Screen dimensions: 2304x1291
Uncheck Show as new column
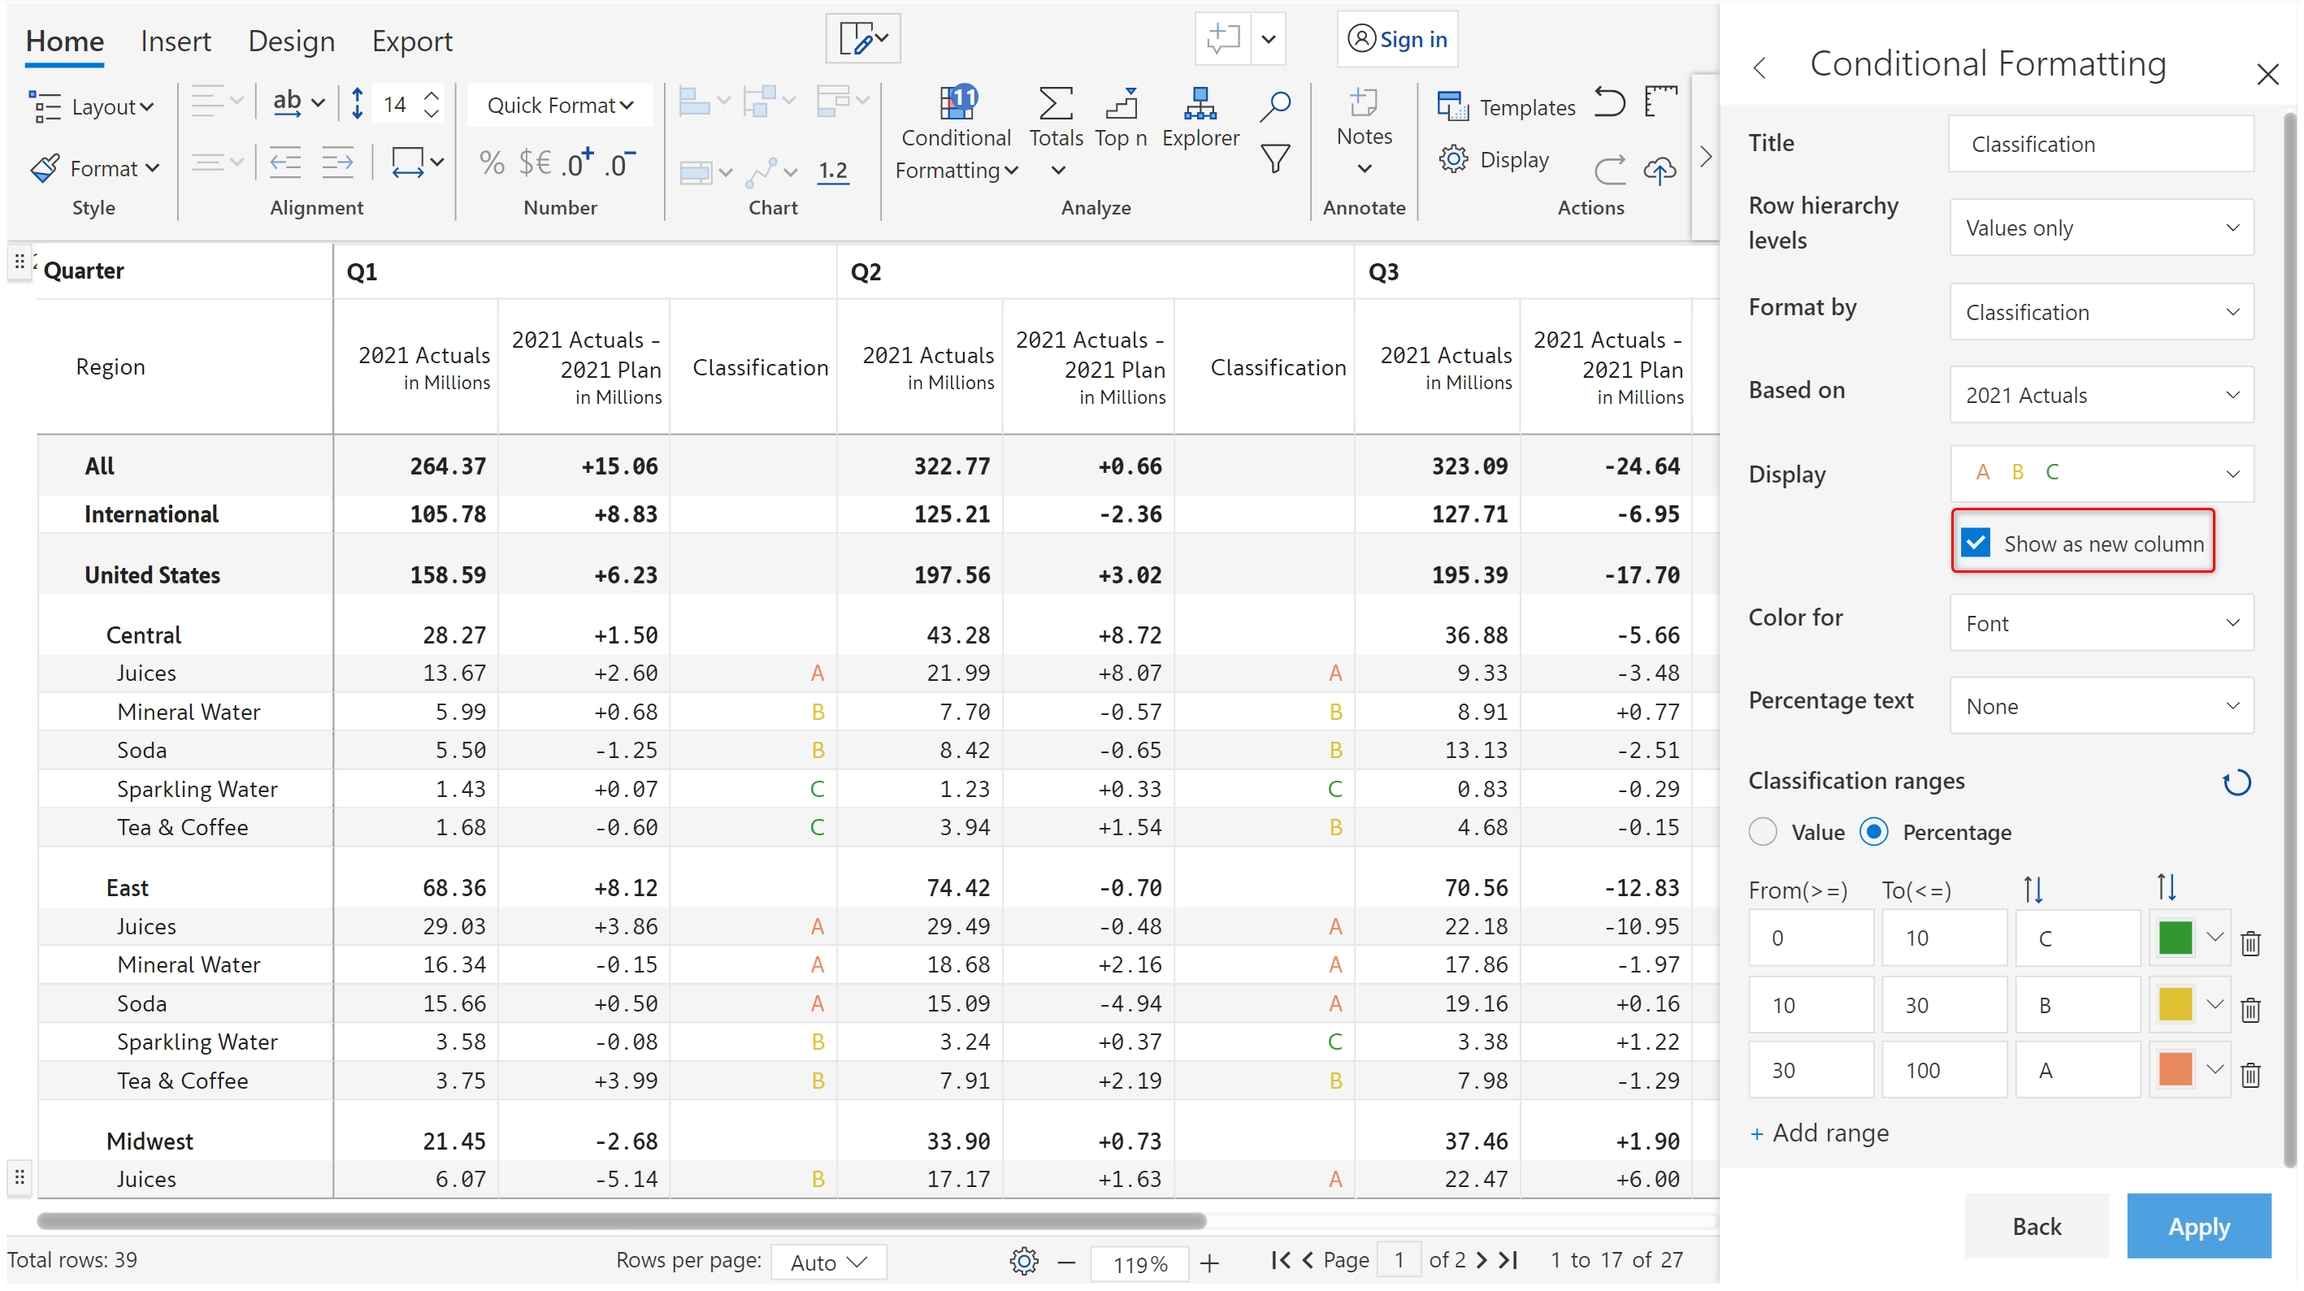pos(1975,543)
